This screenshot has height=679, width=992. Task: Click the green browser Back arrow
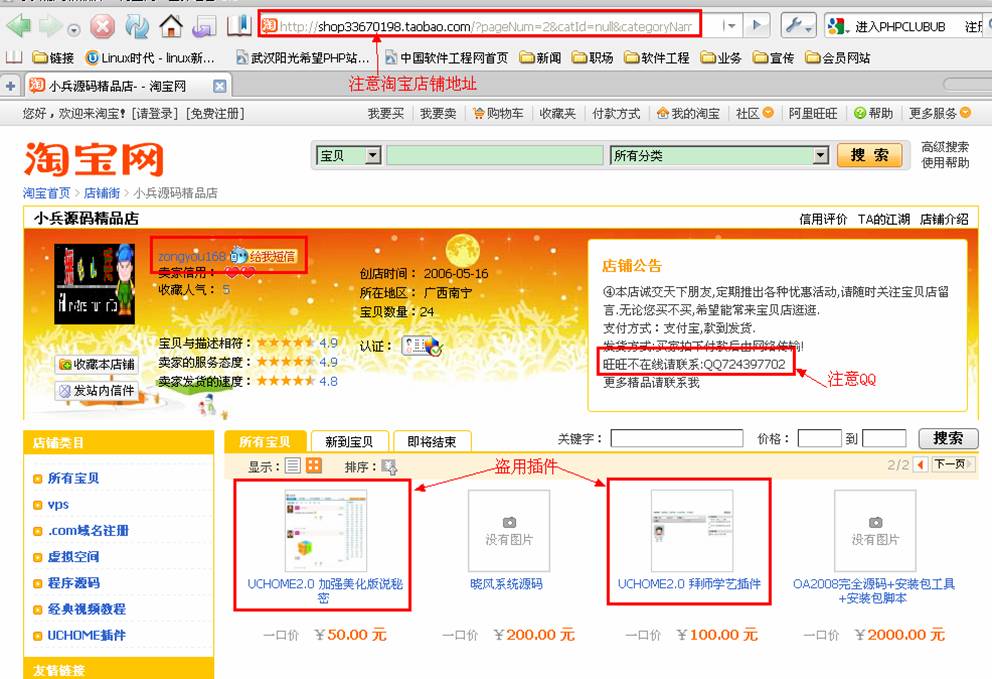click(x=18, y=26)
